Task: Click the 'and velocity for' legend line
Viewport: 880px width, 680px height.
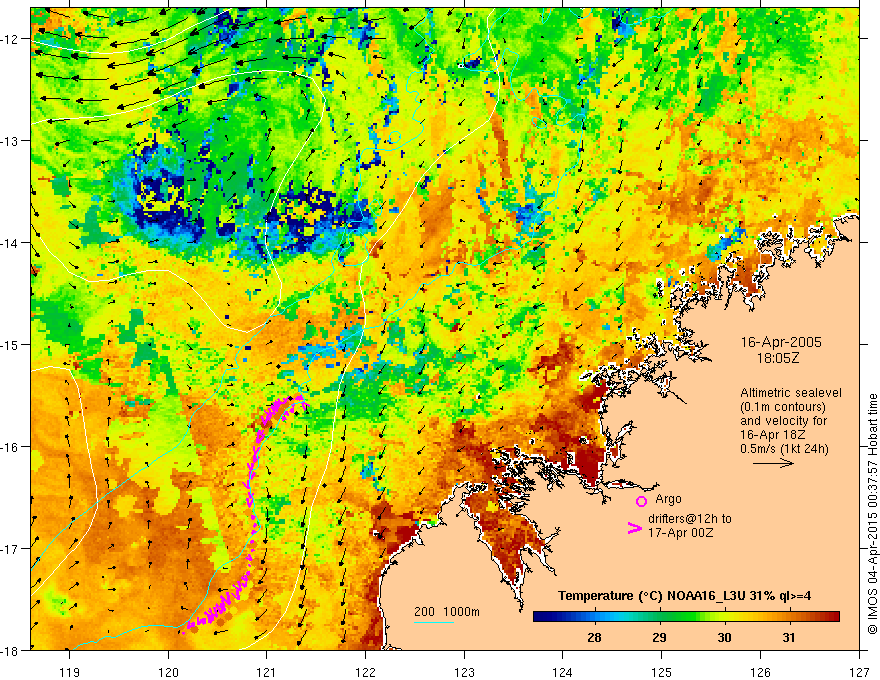Action: pos(783,421)
